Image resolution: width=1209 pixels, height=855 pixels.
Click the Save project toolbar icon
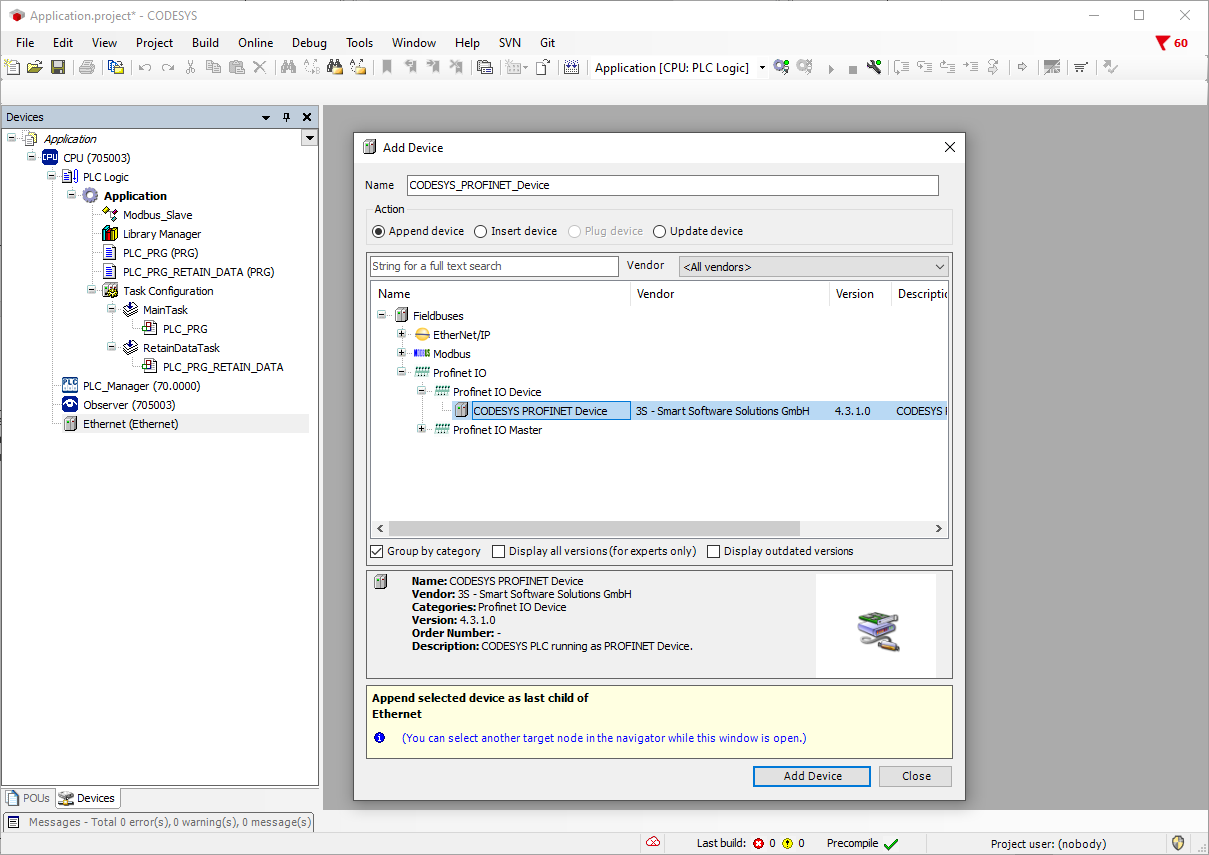point(58,68)
